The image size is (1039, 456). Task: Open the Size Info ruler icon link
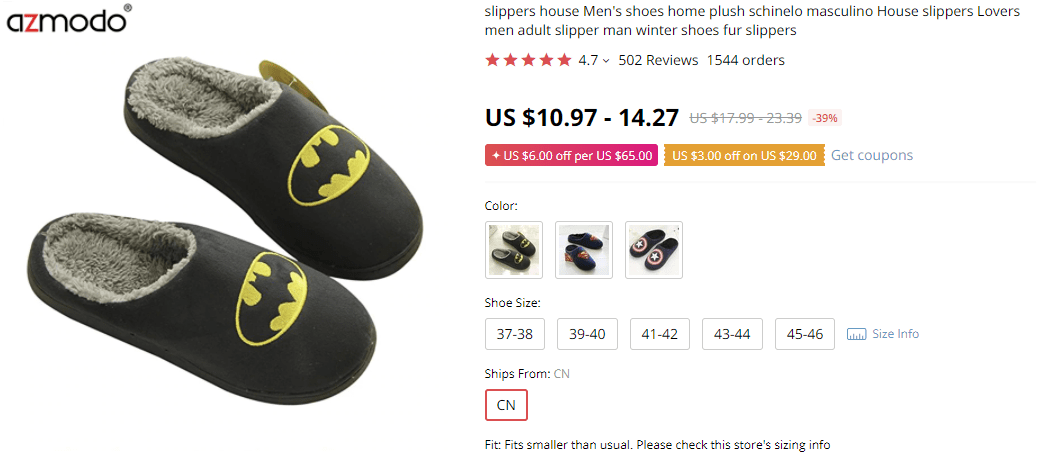click(883, 334)
